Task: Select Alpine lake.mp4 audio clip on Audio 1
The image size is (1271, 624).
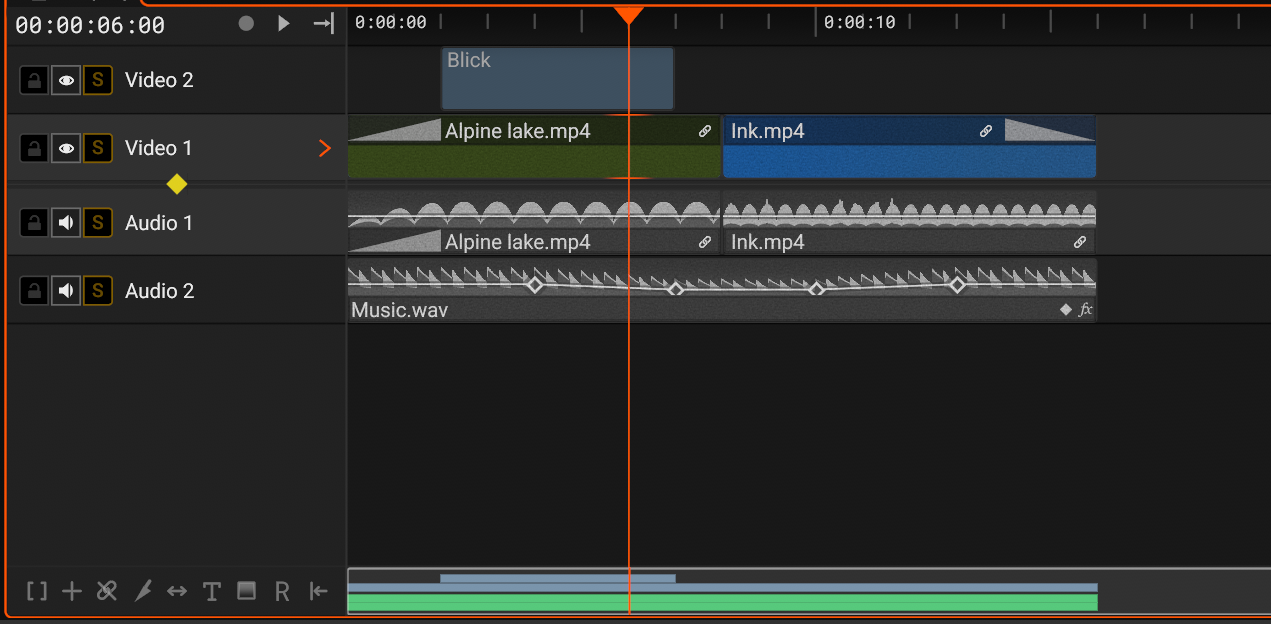Action: tap(534, 222)
